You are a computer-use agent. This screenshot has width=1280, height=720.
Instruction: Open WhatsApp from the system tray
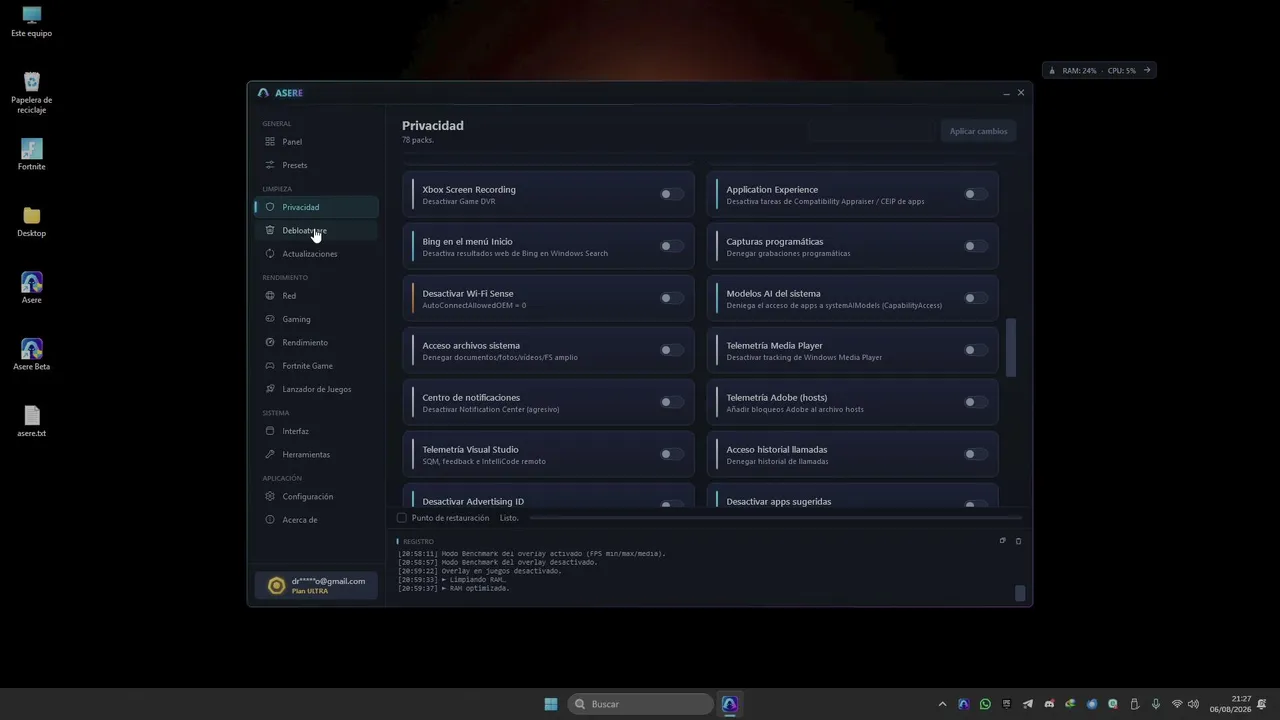tap(985, 704)
